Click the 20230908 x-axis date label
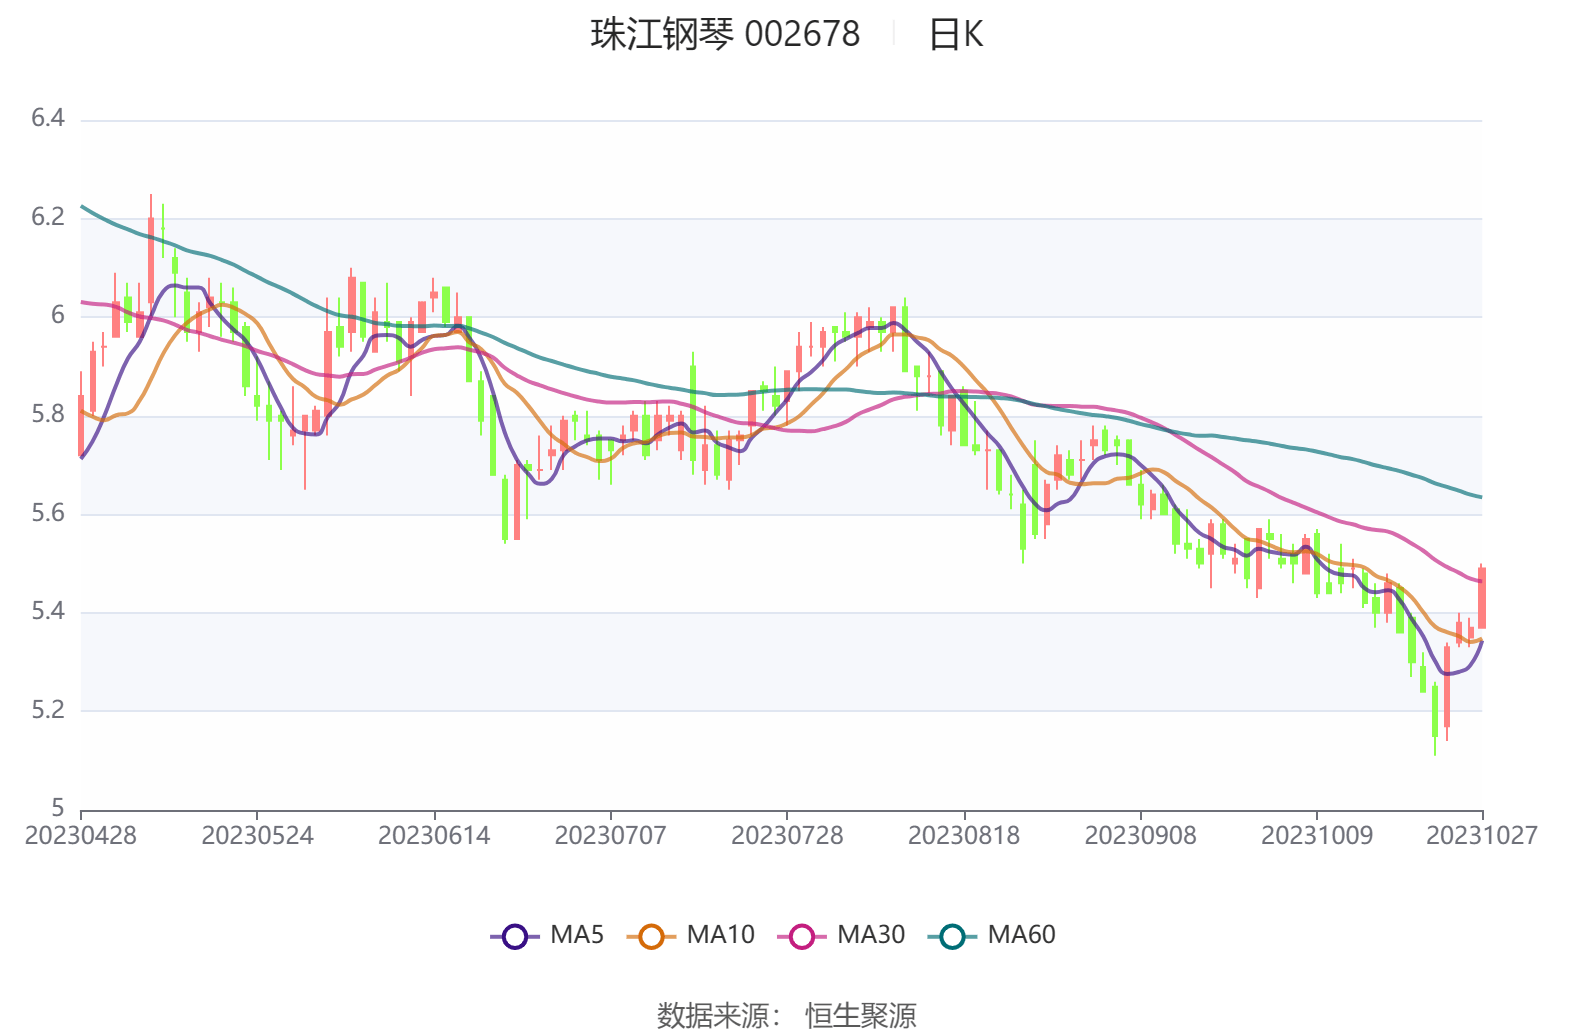The width and height of the screenshot is (1574, 1034). (1140, 836)
